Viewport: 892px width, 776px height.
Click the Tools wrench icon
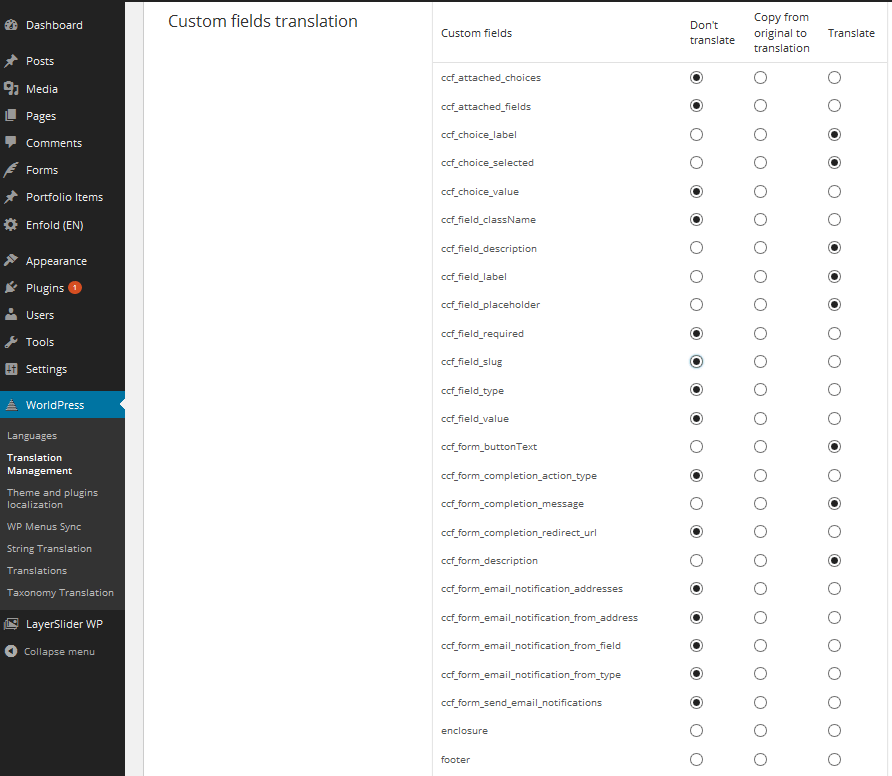[11, 342]
